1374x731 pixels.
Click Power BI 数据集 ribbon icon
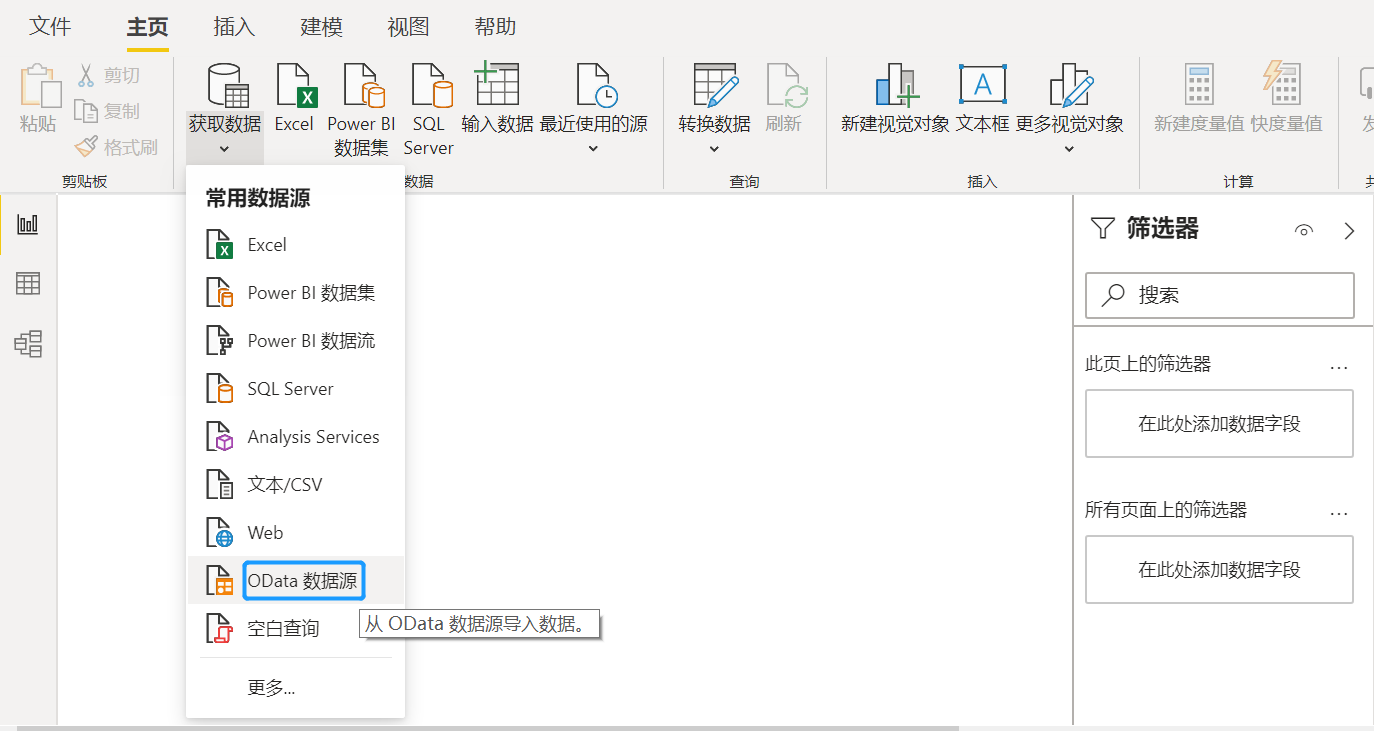pos(361,87)
